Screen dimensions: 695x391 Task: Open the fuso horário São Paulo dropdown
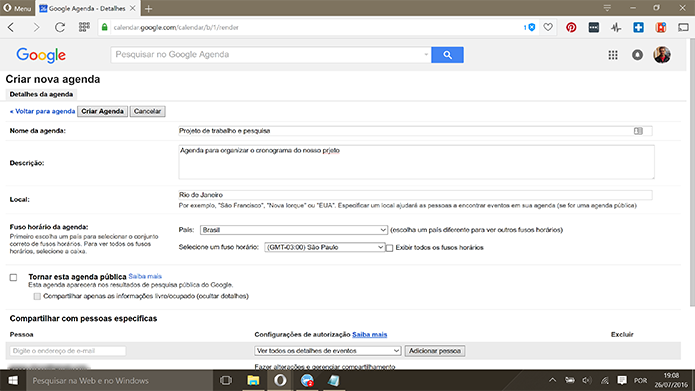click(324, 247)
